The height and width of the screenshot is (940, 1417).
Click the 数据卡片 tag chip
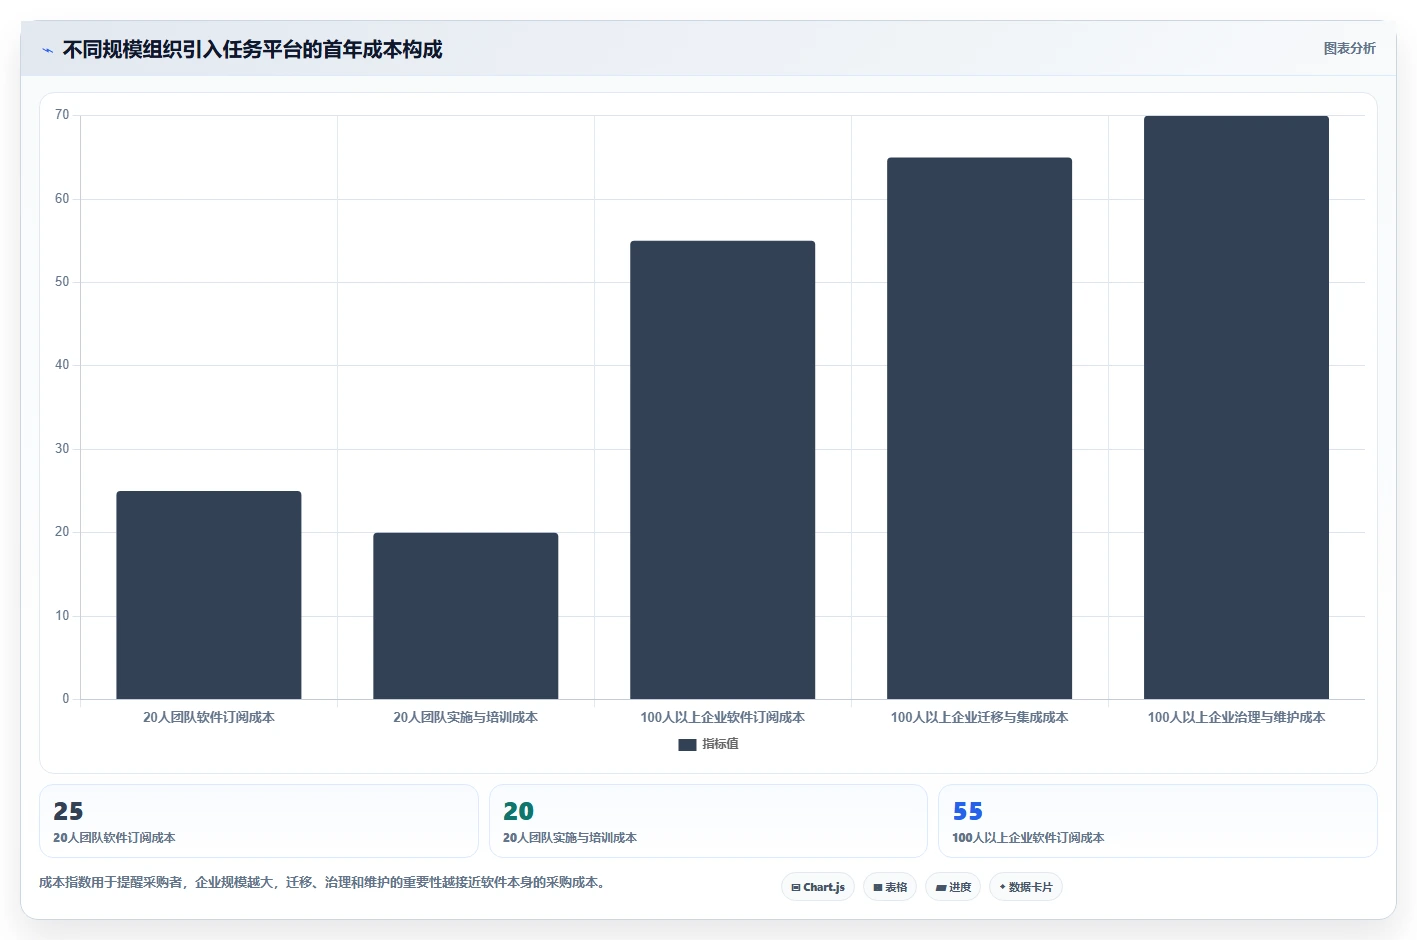click(x=1026, y=887)
